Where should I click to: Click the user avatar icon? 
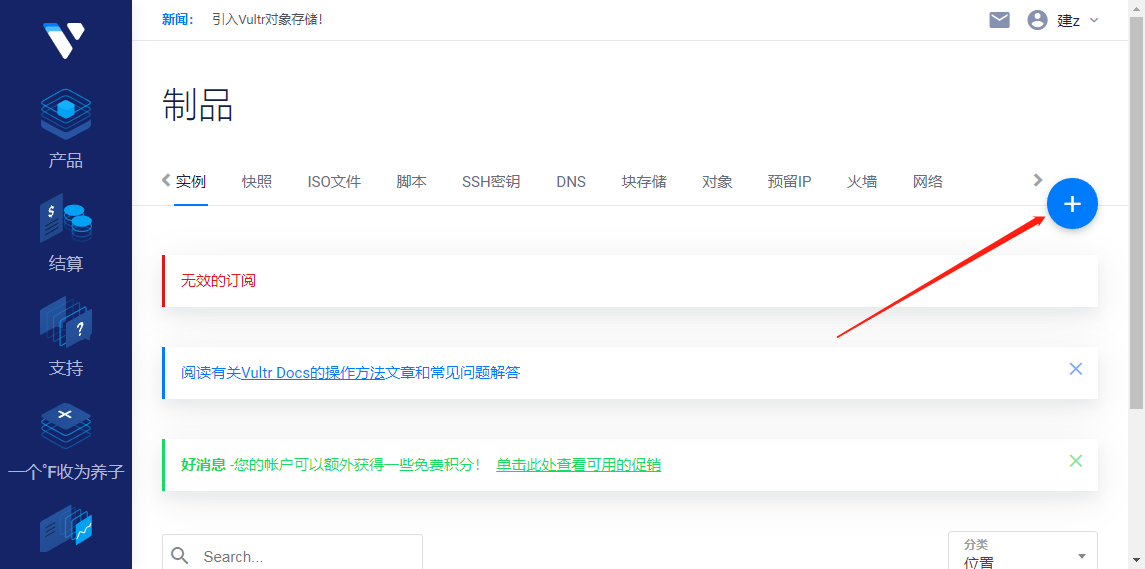click(1037, 20)
